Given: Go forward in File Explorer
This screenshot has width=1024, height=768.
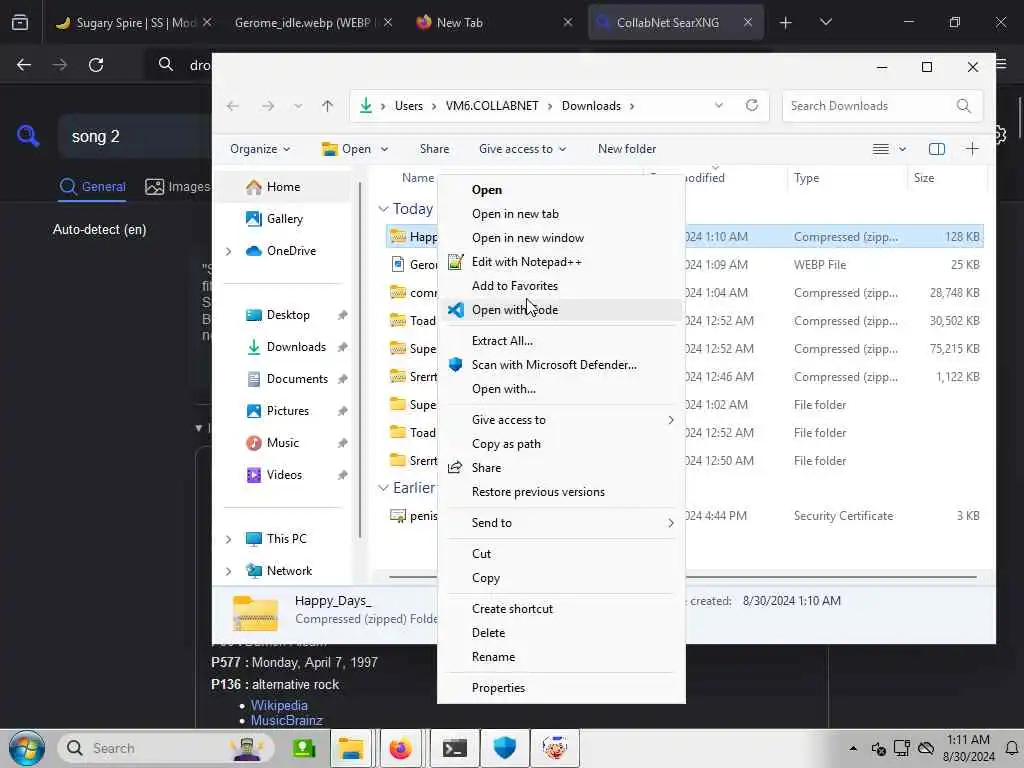Looking at the screenshot, I should tap(268, 106).
